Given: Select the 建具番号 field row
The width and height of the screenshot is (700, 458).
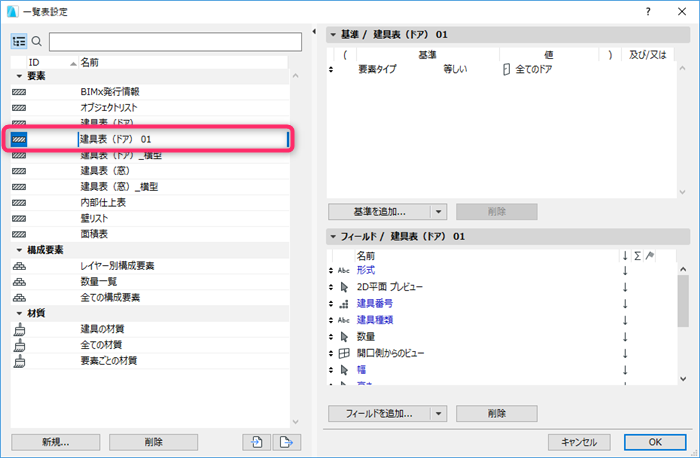Looking at the screenshot, I should (x=502, y=304).
